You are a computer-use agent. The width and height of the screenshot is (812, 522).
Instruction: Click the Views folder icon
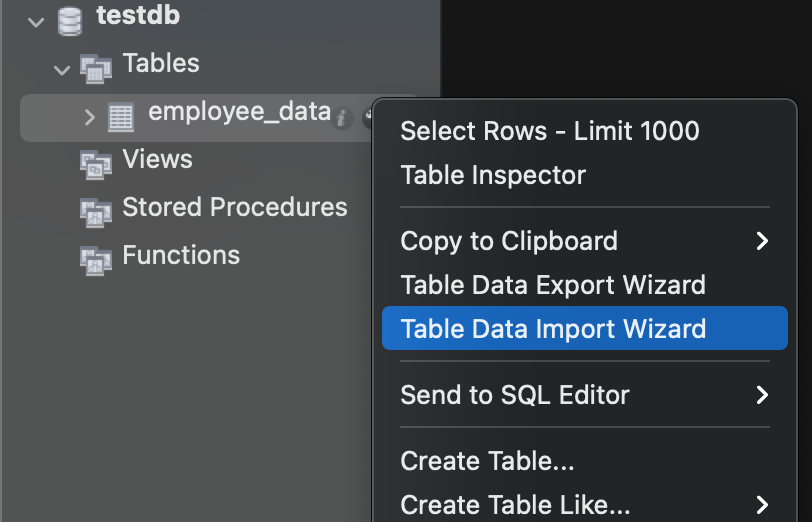point(96,164)
